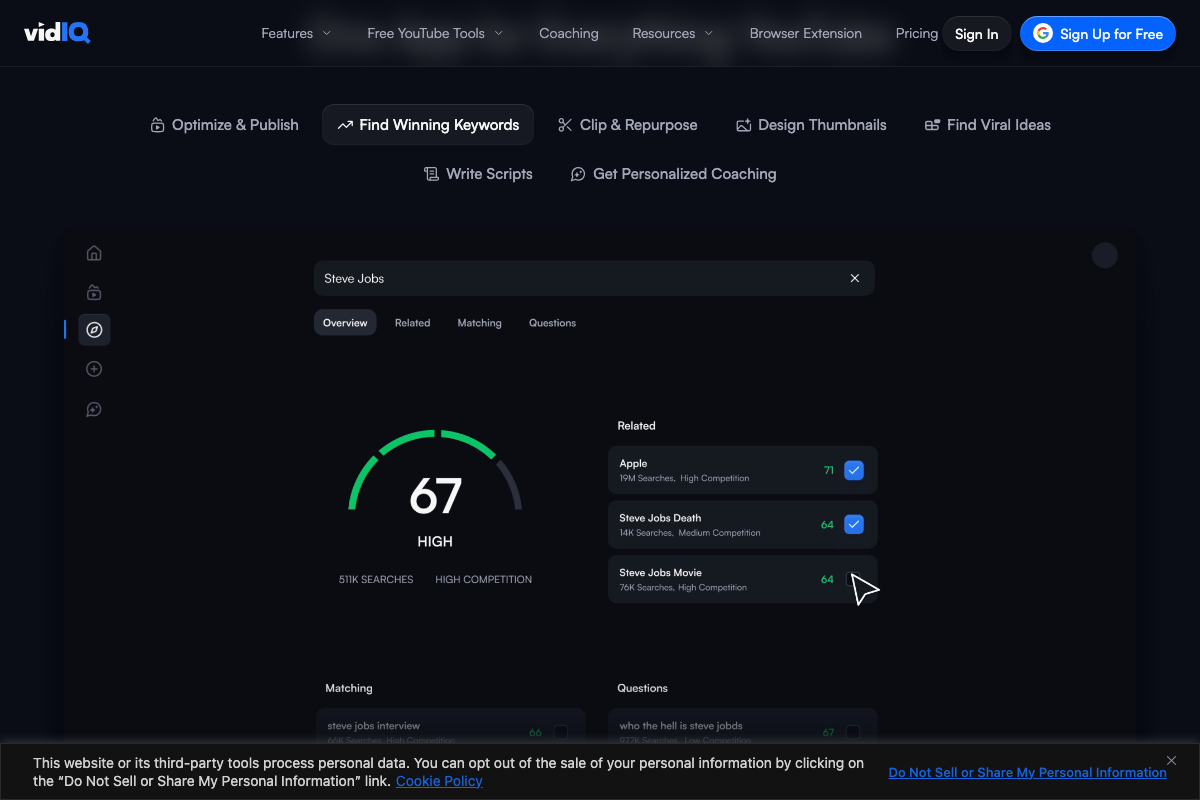Click Sign Up for Free button
The height and width of the screenshot is (800, 1200).
pos(1097,34)
